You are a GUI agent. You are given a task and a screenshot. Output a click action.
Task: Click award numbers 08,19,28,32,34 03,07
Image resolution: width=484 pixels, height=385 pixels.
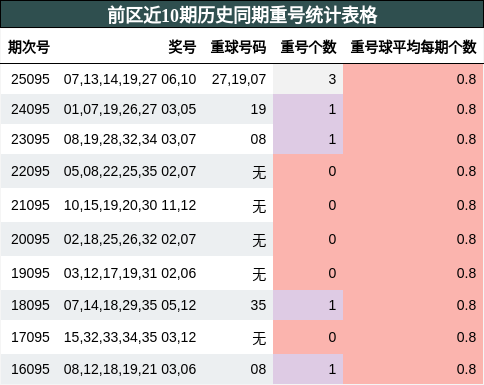(130, 139)
